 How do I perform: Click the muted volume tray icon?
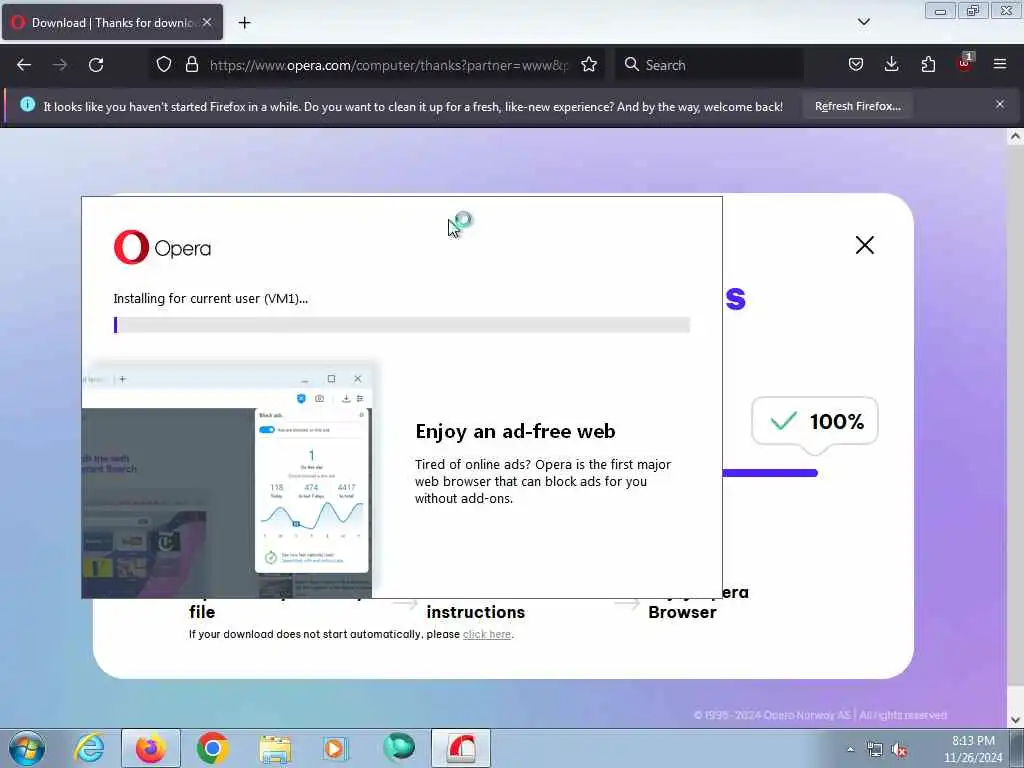click(x=899, y=750)
